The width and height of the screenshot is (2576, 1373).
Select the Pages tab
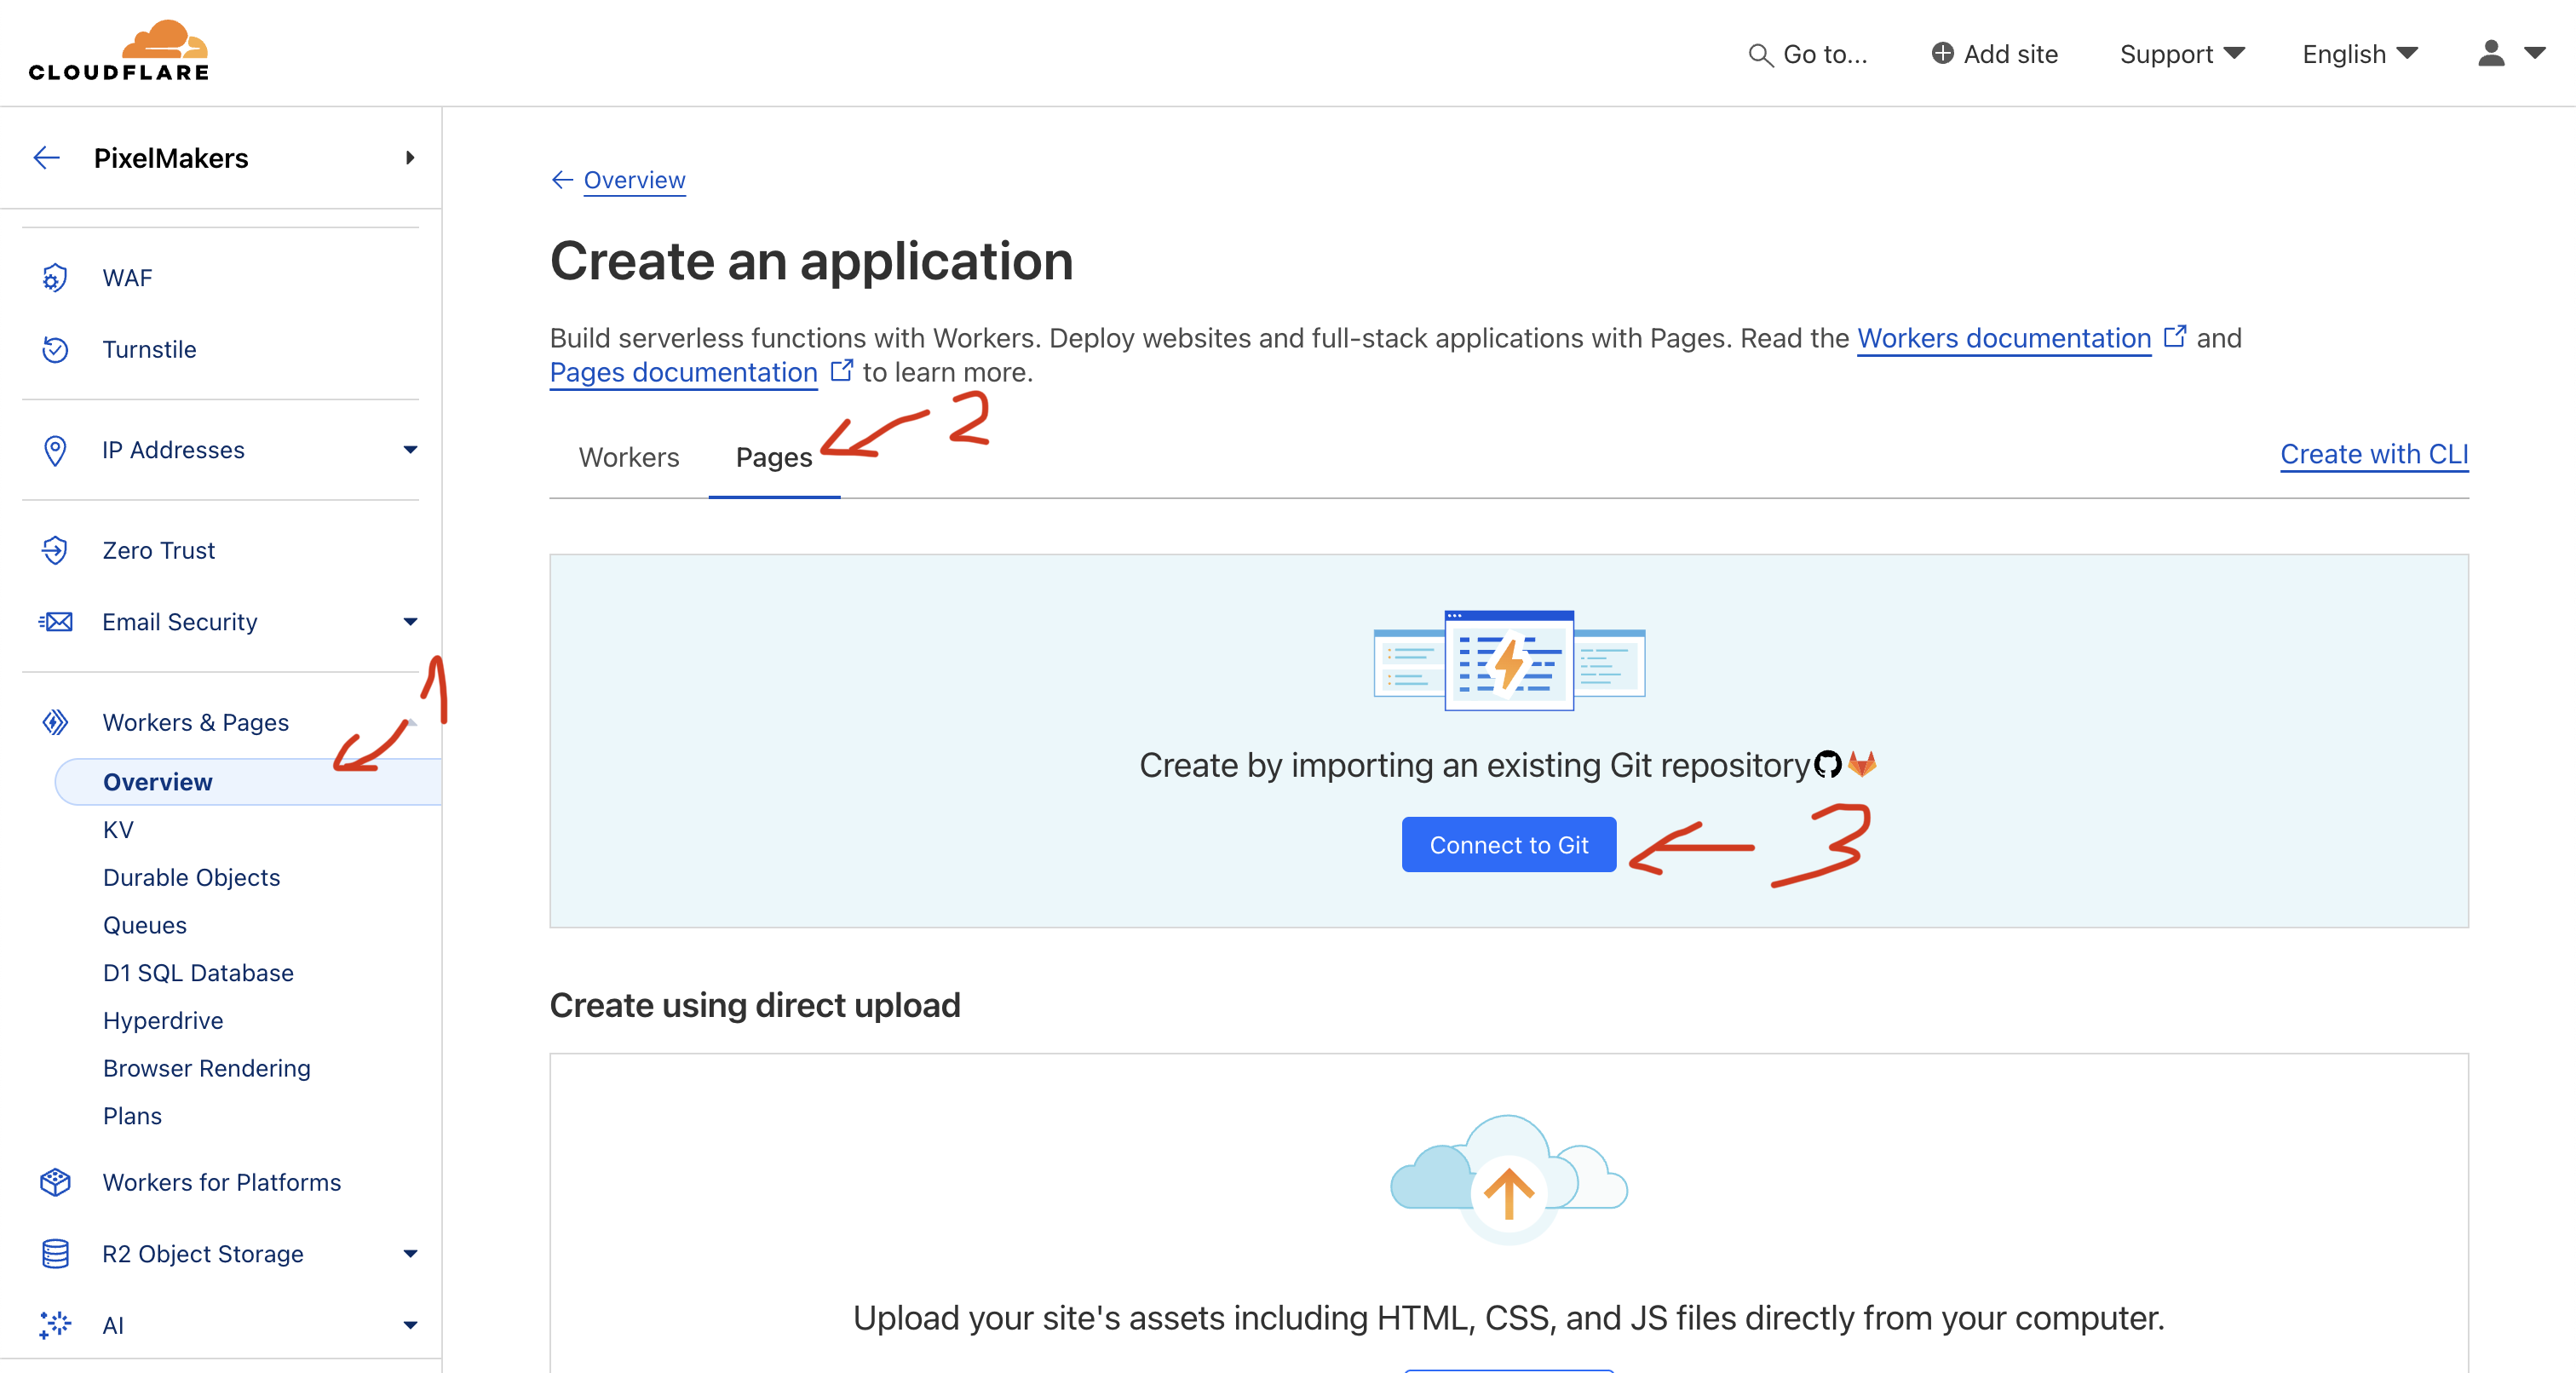[774, 457]
